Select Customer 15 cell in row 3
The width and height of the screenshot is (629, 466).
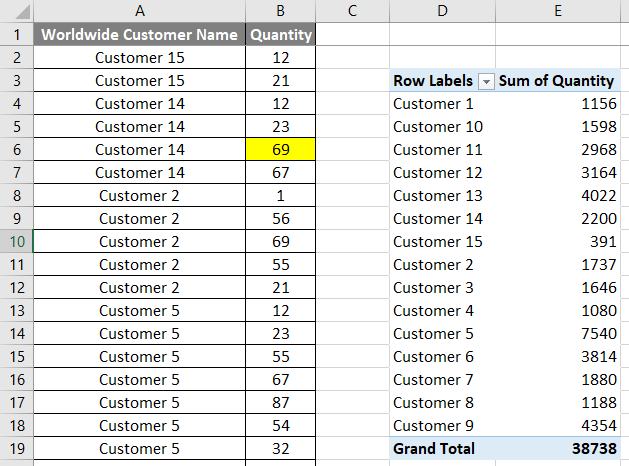140,81
